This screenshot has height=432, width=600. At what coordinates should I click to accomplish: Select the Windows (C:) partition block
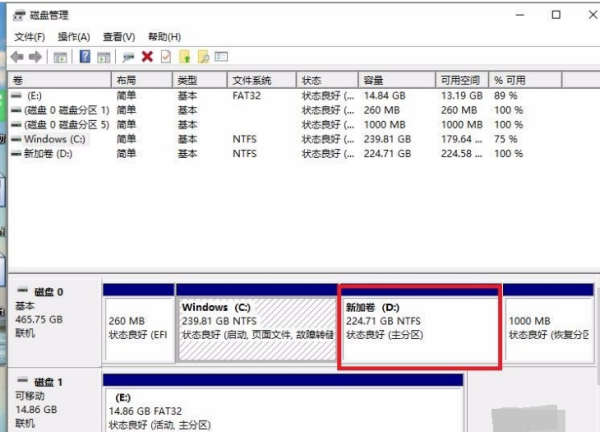coord(257,323)
